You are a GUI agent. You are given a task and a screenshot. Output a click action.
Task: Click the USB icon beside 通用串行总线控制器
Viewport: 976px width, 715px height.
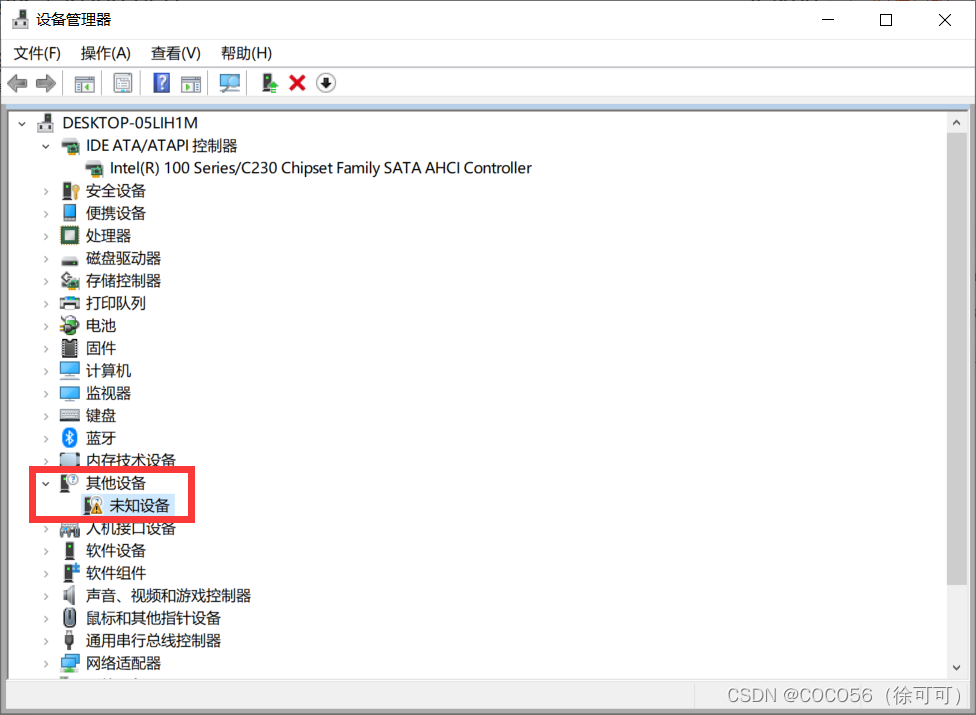pos(70,640)
